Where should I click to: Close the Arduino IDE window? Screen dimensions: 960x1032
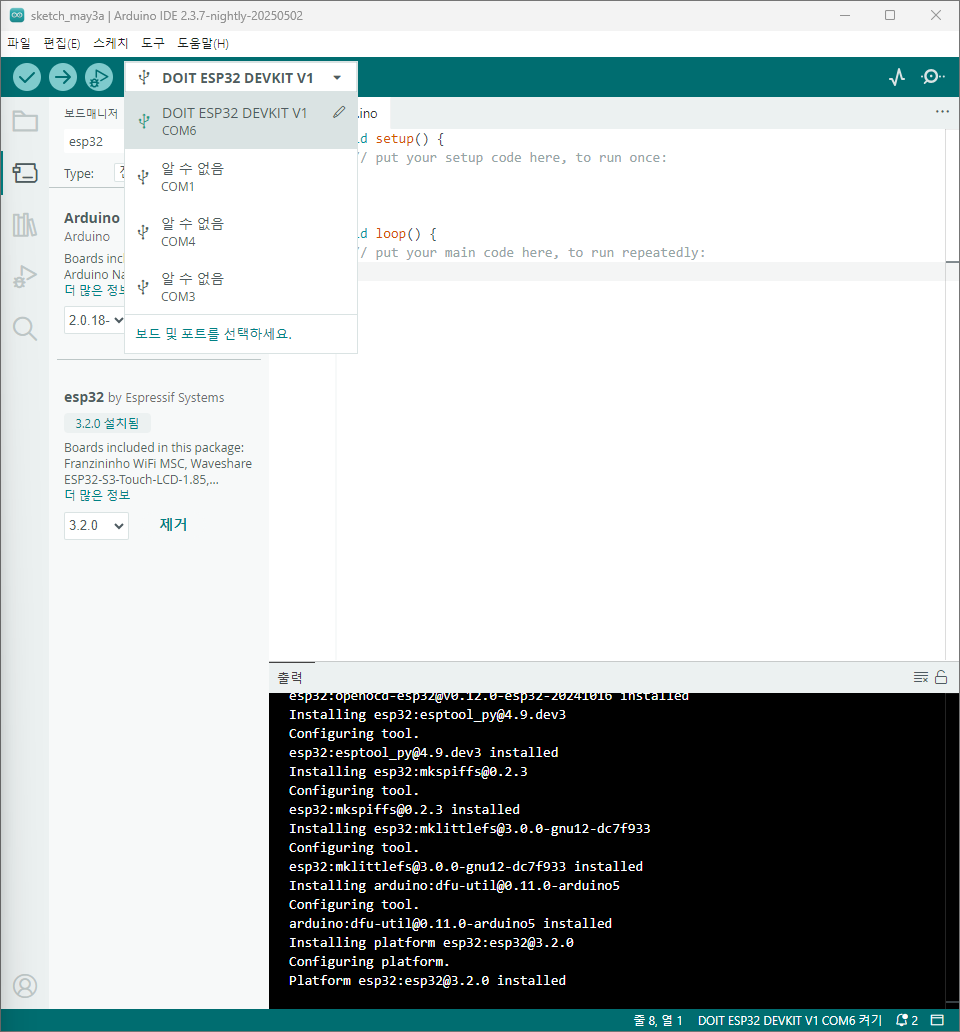[x=936, y=15]
